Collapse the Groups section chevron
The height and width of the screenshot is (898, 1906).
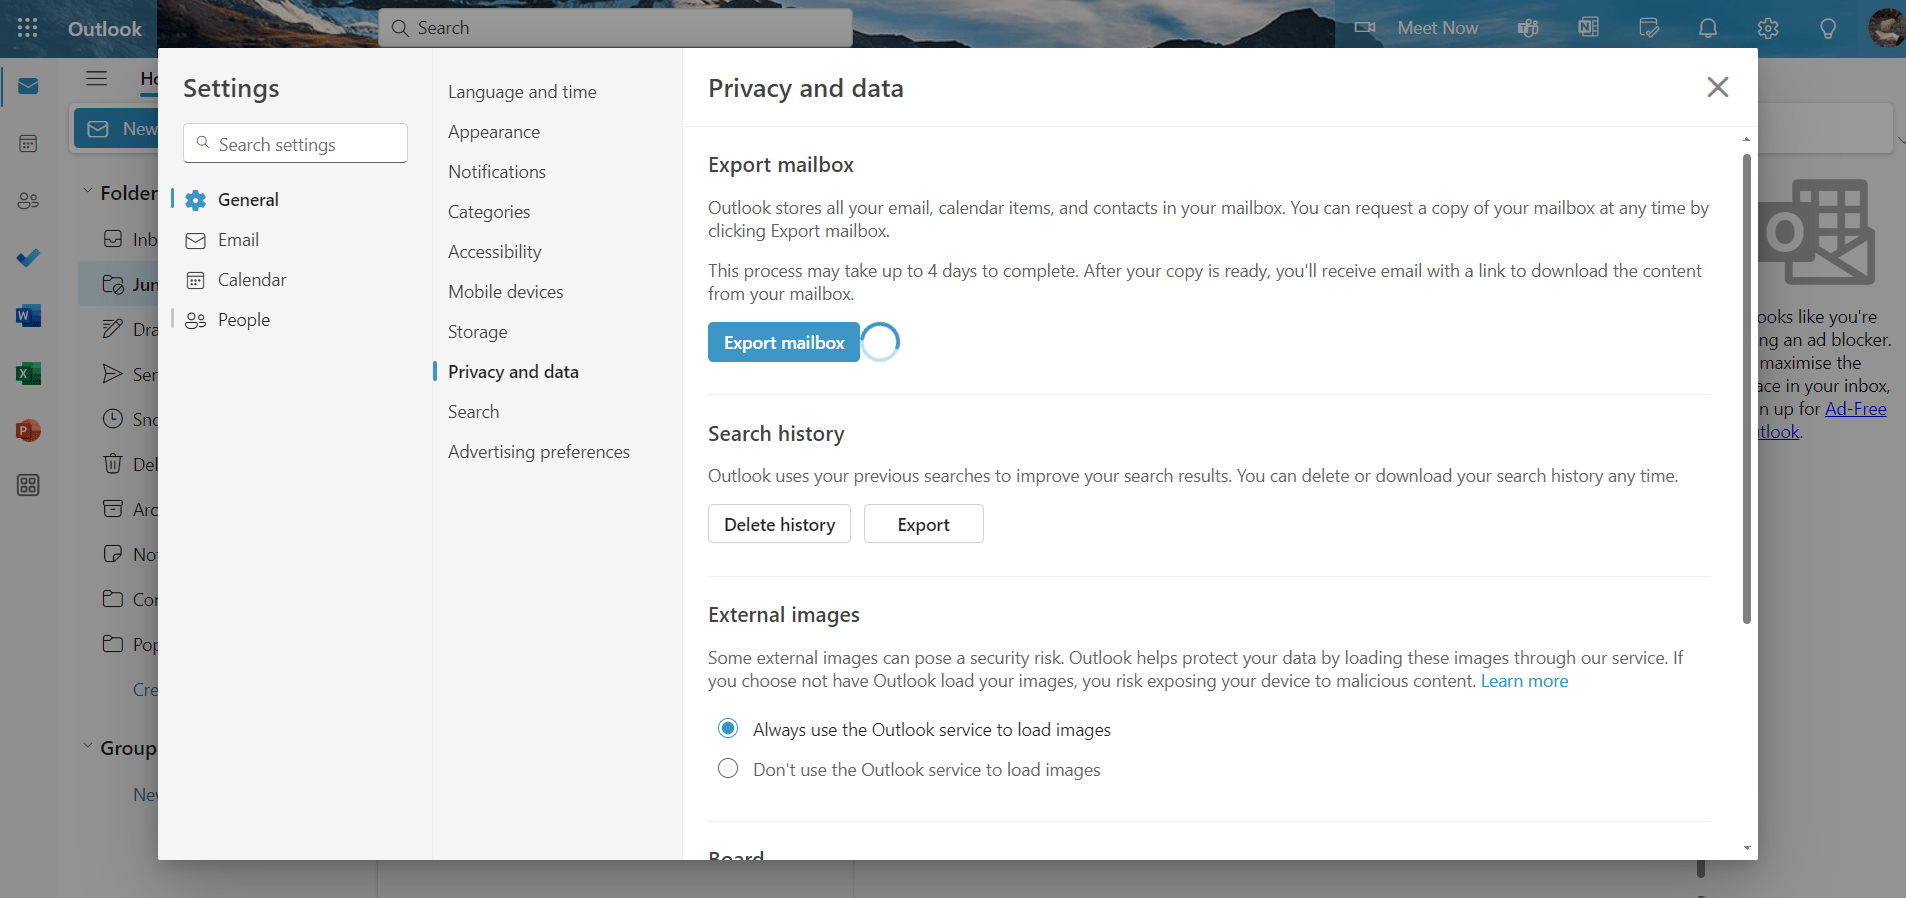click(87, 746)
